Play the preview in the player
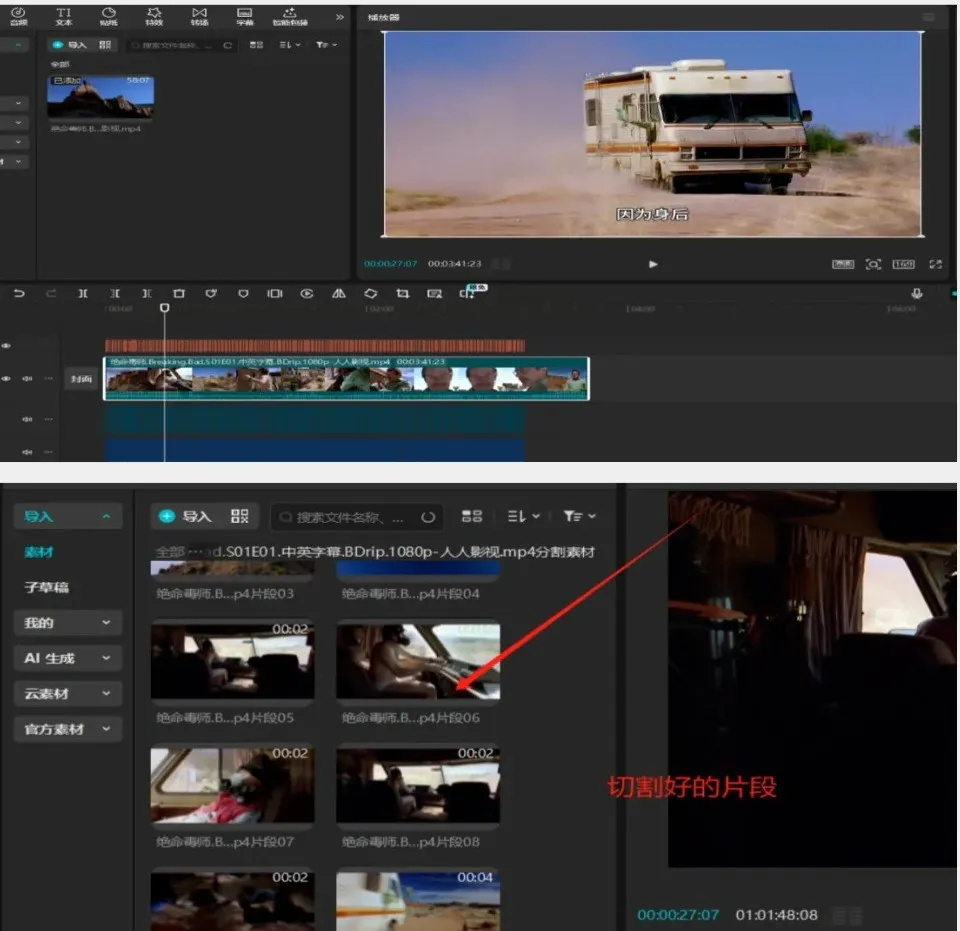Screen dimensions: 960x931 pyautogui.click(x=653, y=264)
